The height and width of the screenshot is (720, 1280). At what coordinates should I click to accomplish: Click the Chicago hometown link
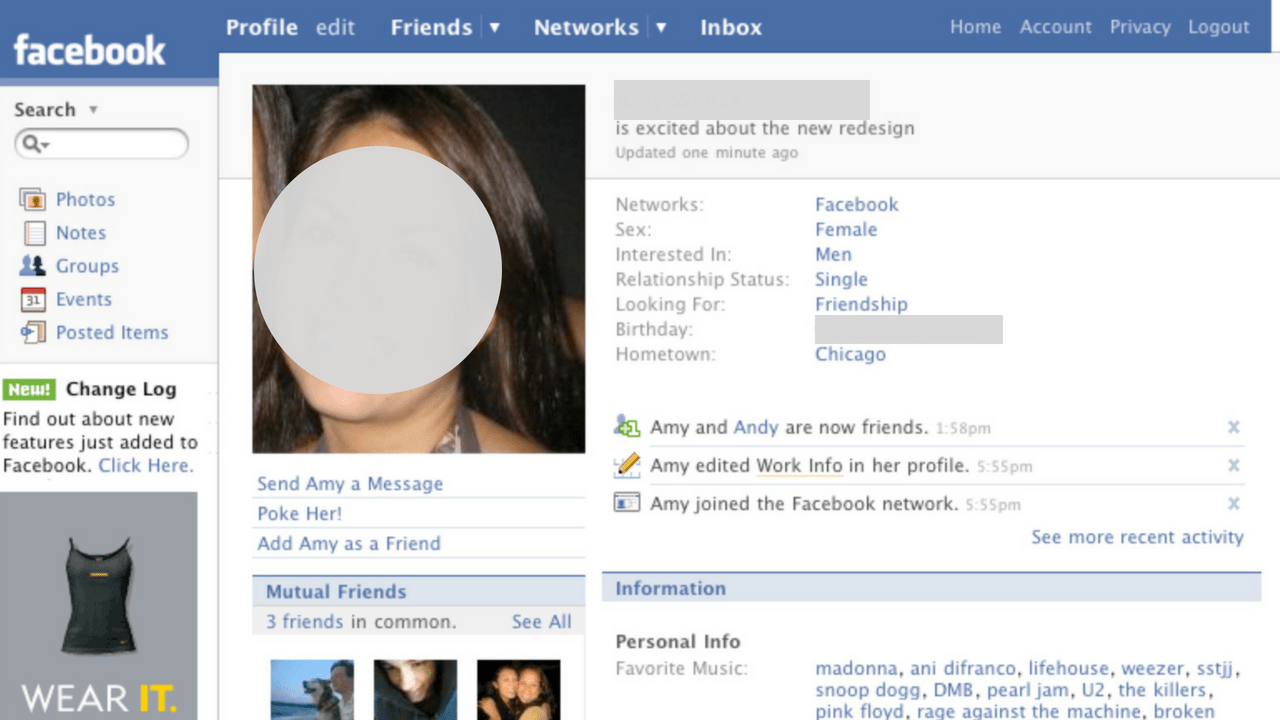[850, 354]
